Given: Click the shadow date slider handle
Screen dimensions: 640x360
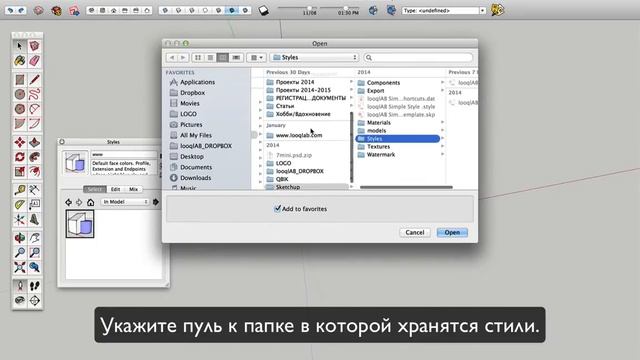Looking at the screenshot, I should tap(310, 8).
